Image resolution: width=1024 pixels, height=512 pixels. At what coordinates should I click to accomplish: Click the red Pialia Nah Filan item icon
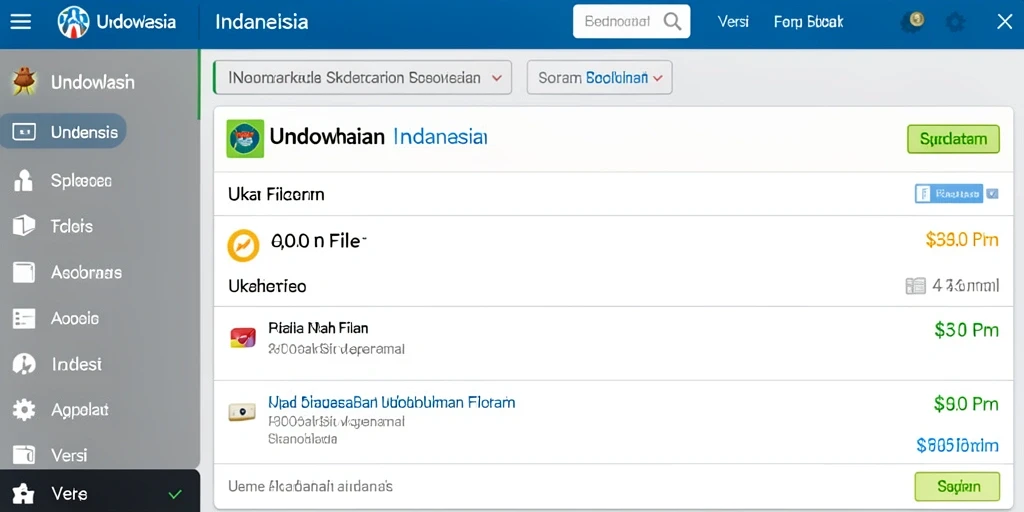pyautogui.click(x=243, y=337)
